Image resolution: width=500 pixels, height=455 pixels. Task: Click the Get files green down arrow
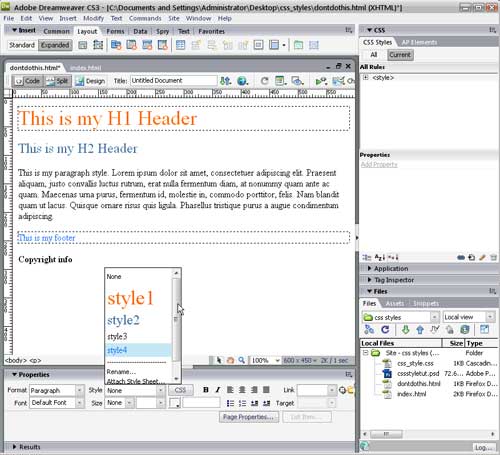(405, 330)
